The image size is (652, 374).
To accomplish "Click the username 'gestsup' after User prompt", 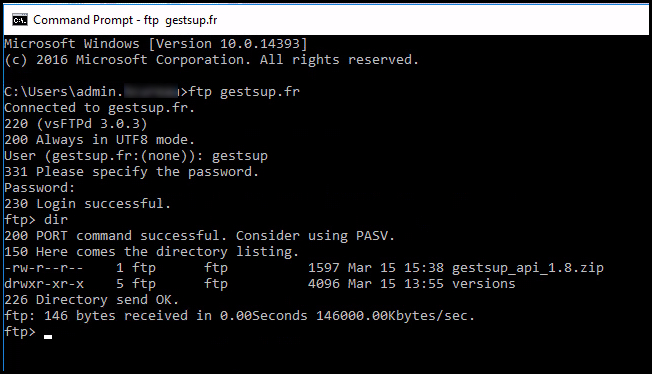I will 240,156.
